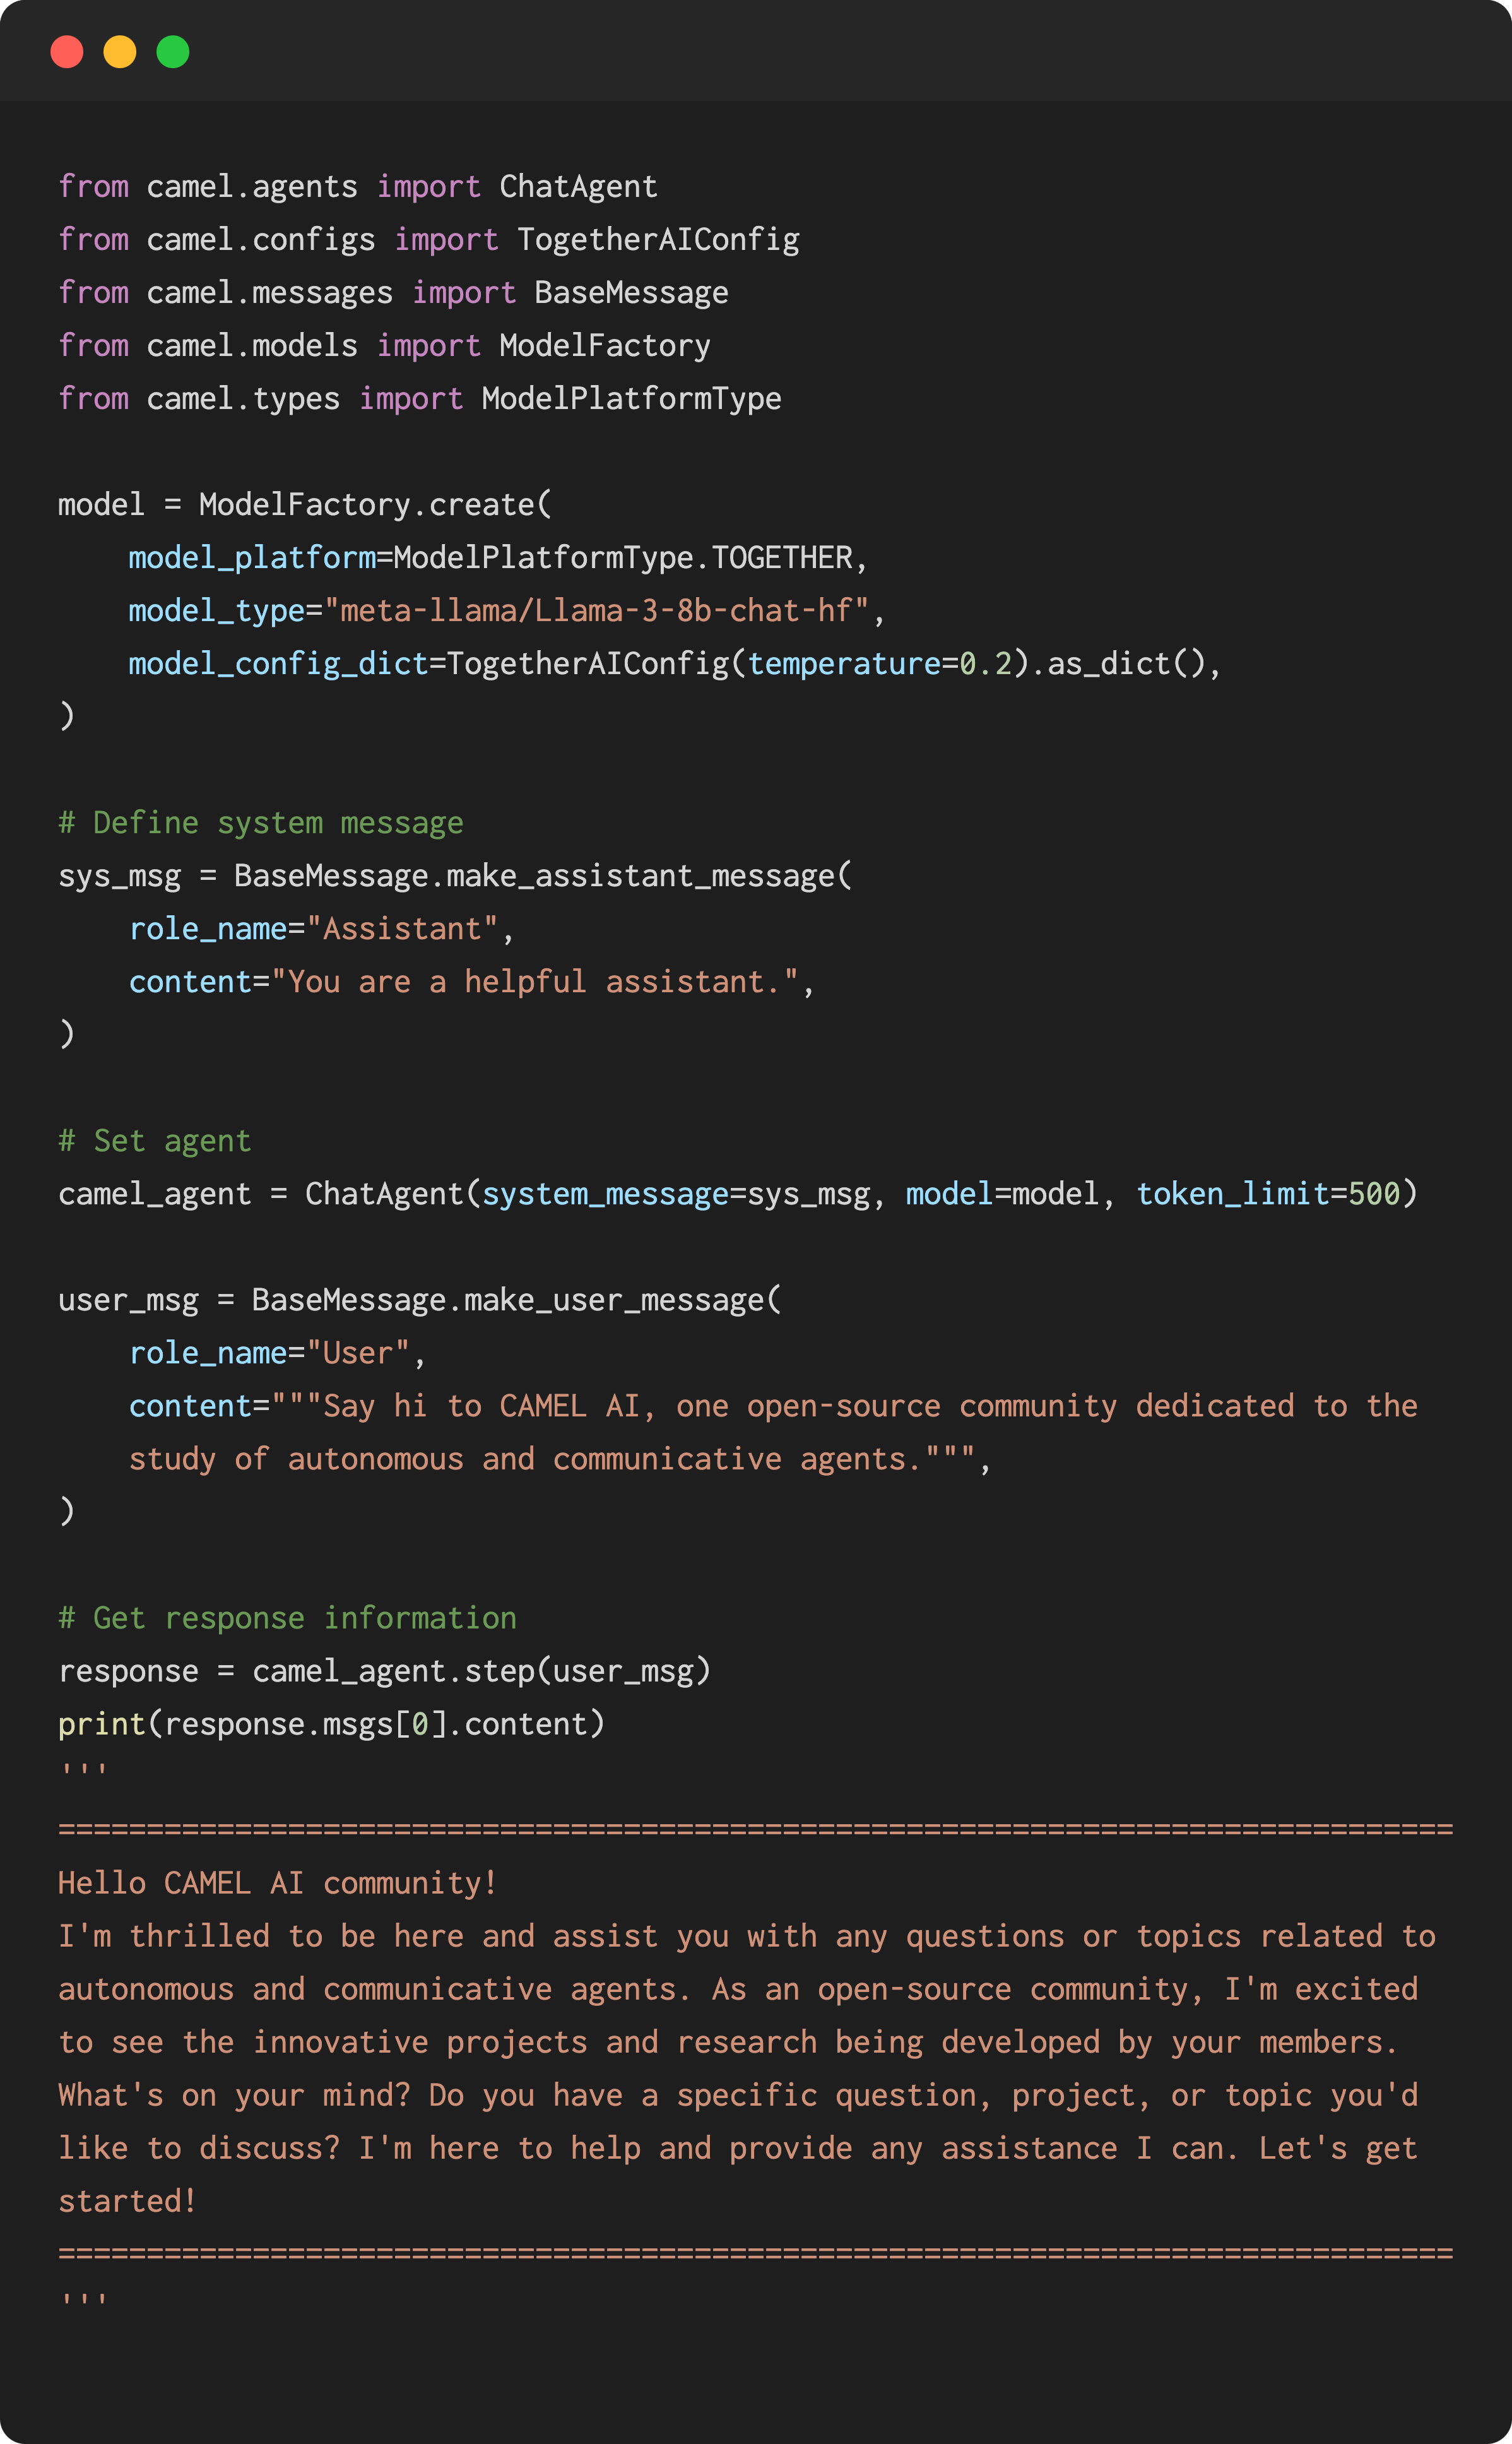
Task: Click ModelFactory.create( call
Action: tap(375, 505)
